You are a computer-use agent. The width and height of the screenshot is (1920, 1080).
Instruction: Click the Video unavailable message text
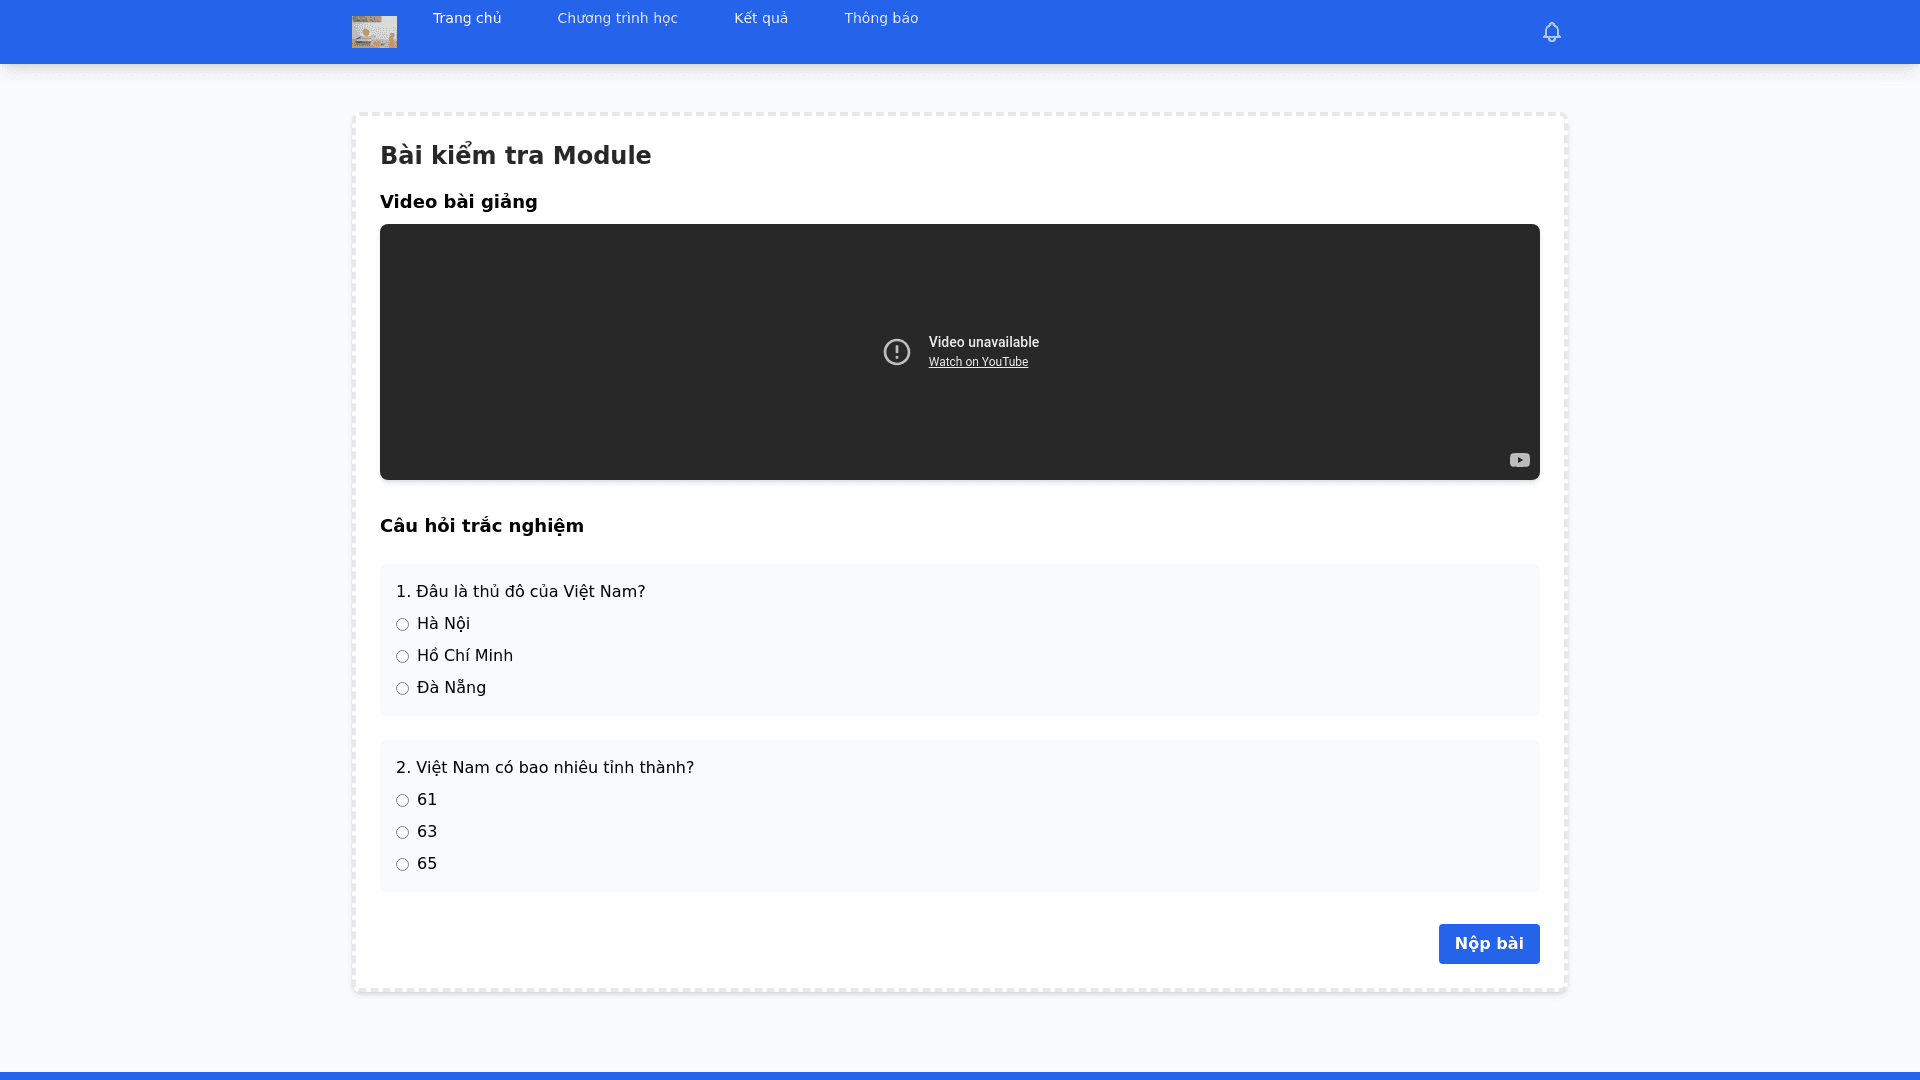point(983,342)
